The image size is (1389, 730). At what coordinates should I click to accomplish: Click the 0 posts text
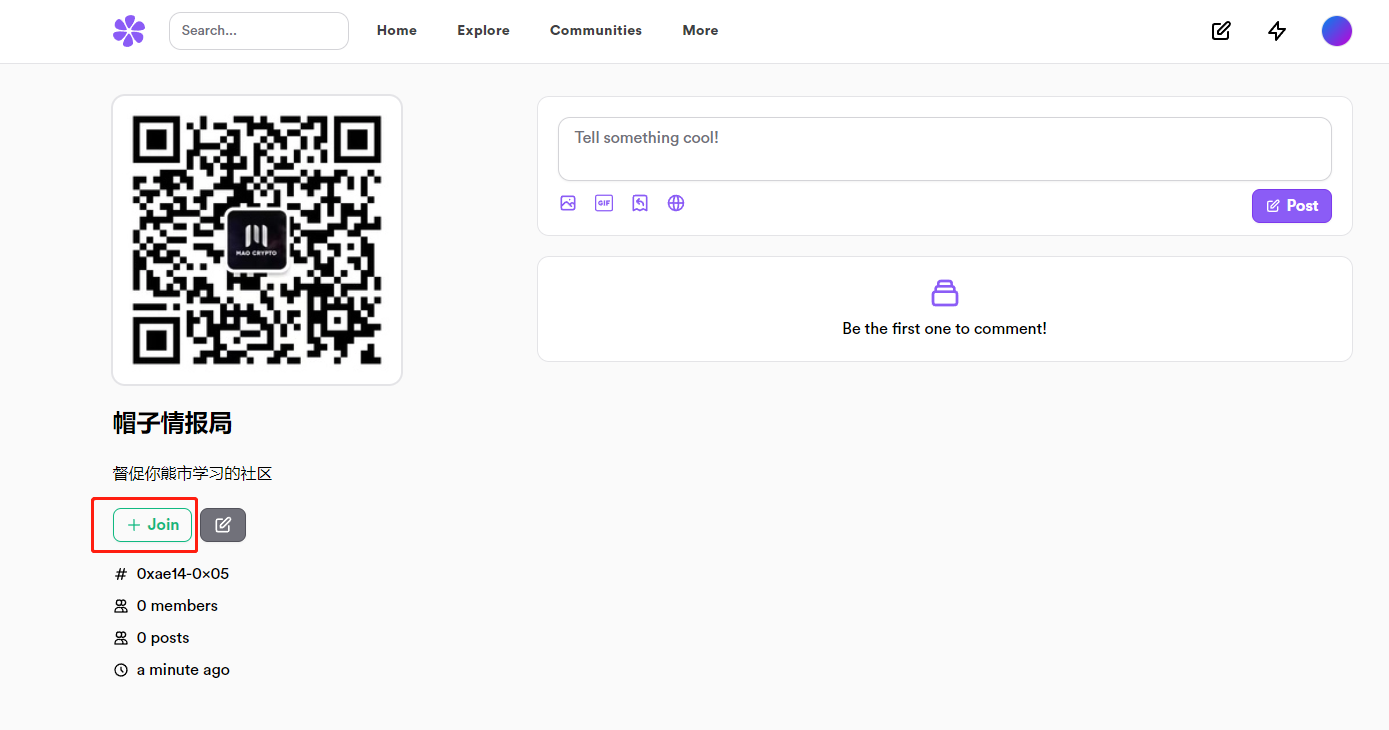coord(163,638)
